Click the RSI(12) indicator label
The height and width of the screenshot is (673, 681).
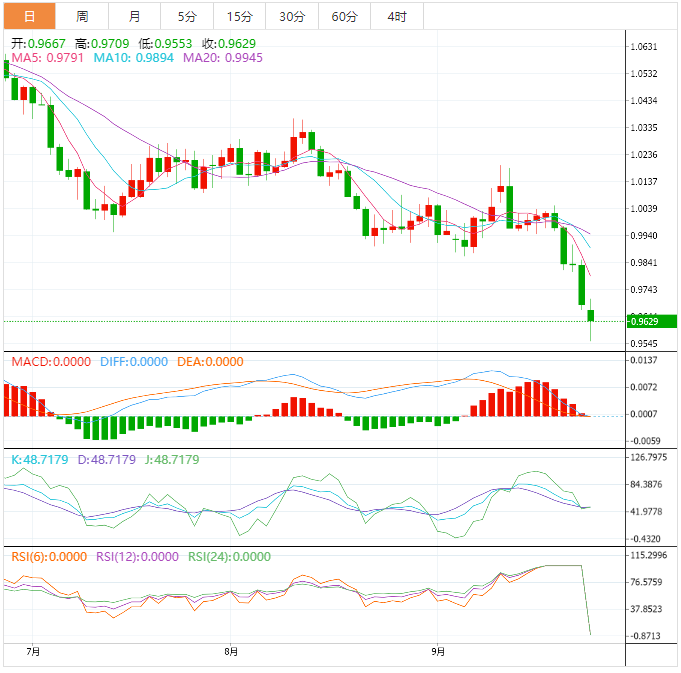pyautogui.click(x=137, y=557)
